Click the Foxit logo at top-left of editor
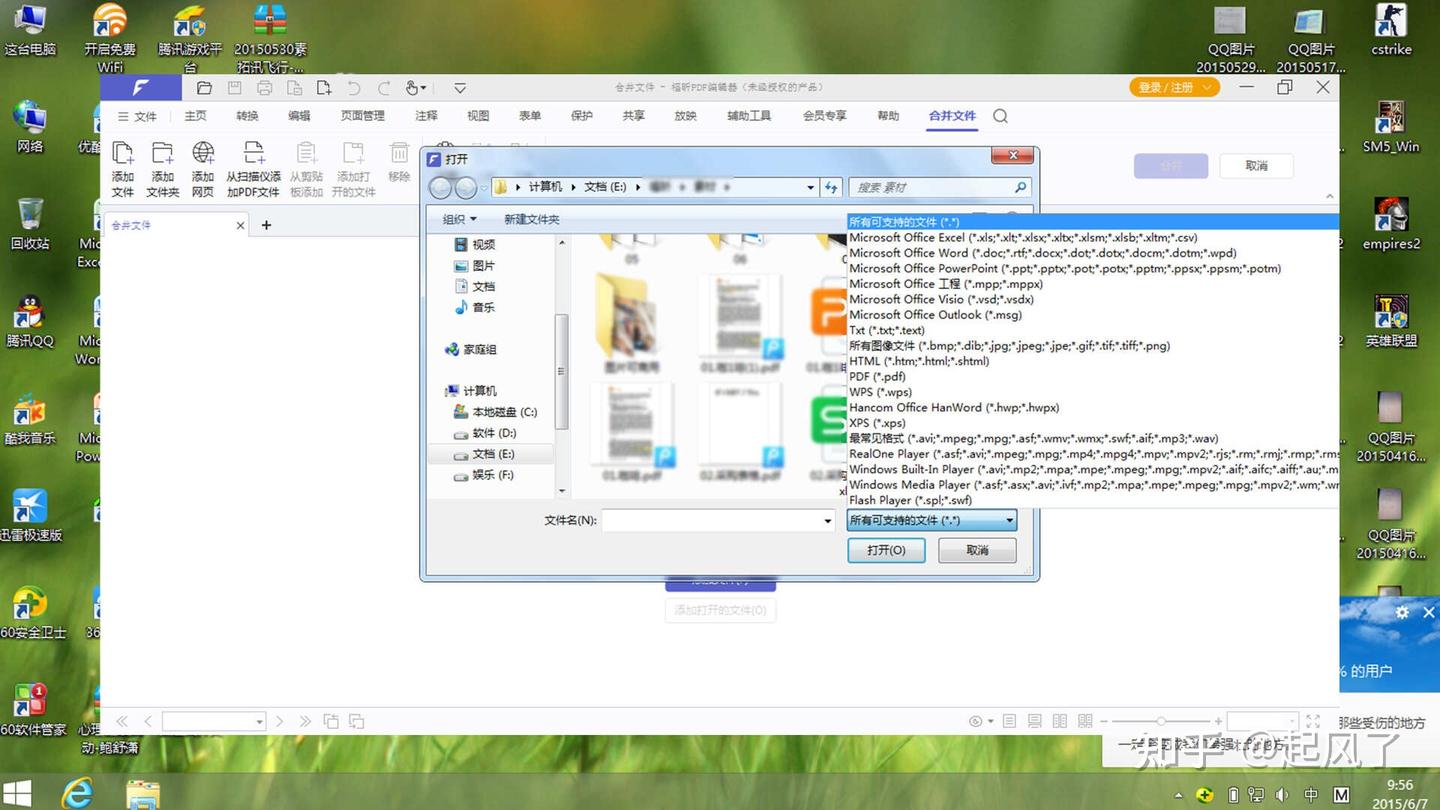Viewport: 1440px width, 810px height. pos(141,88)
